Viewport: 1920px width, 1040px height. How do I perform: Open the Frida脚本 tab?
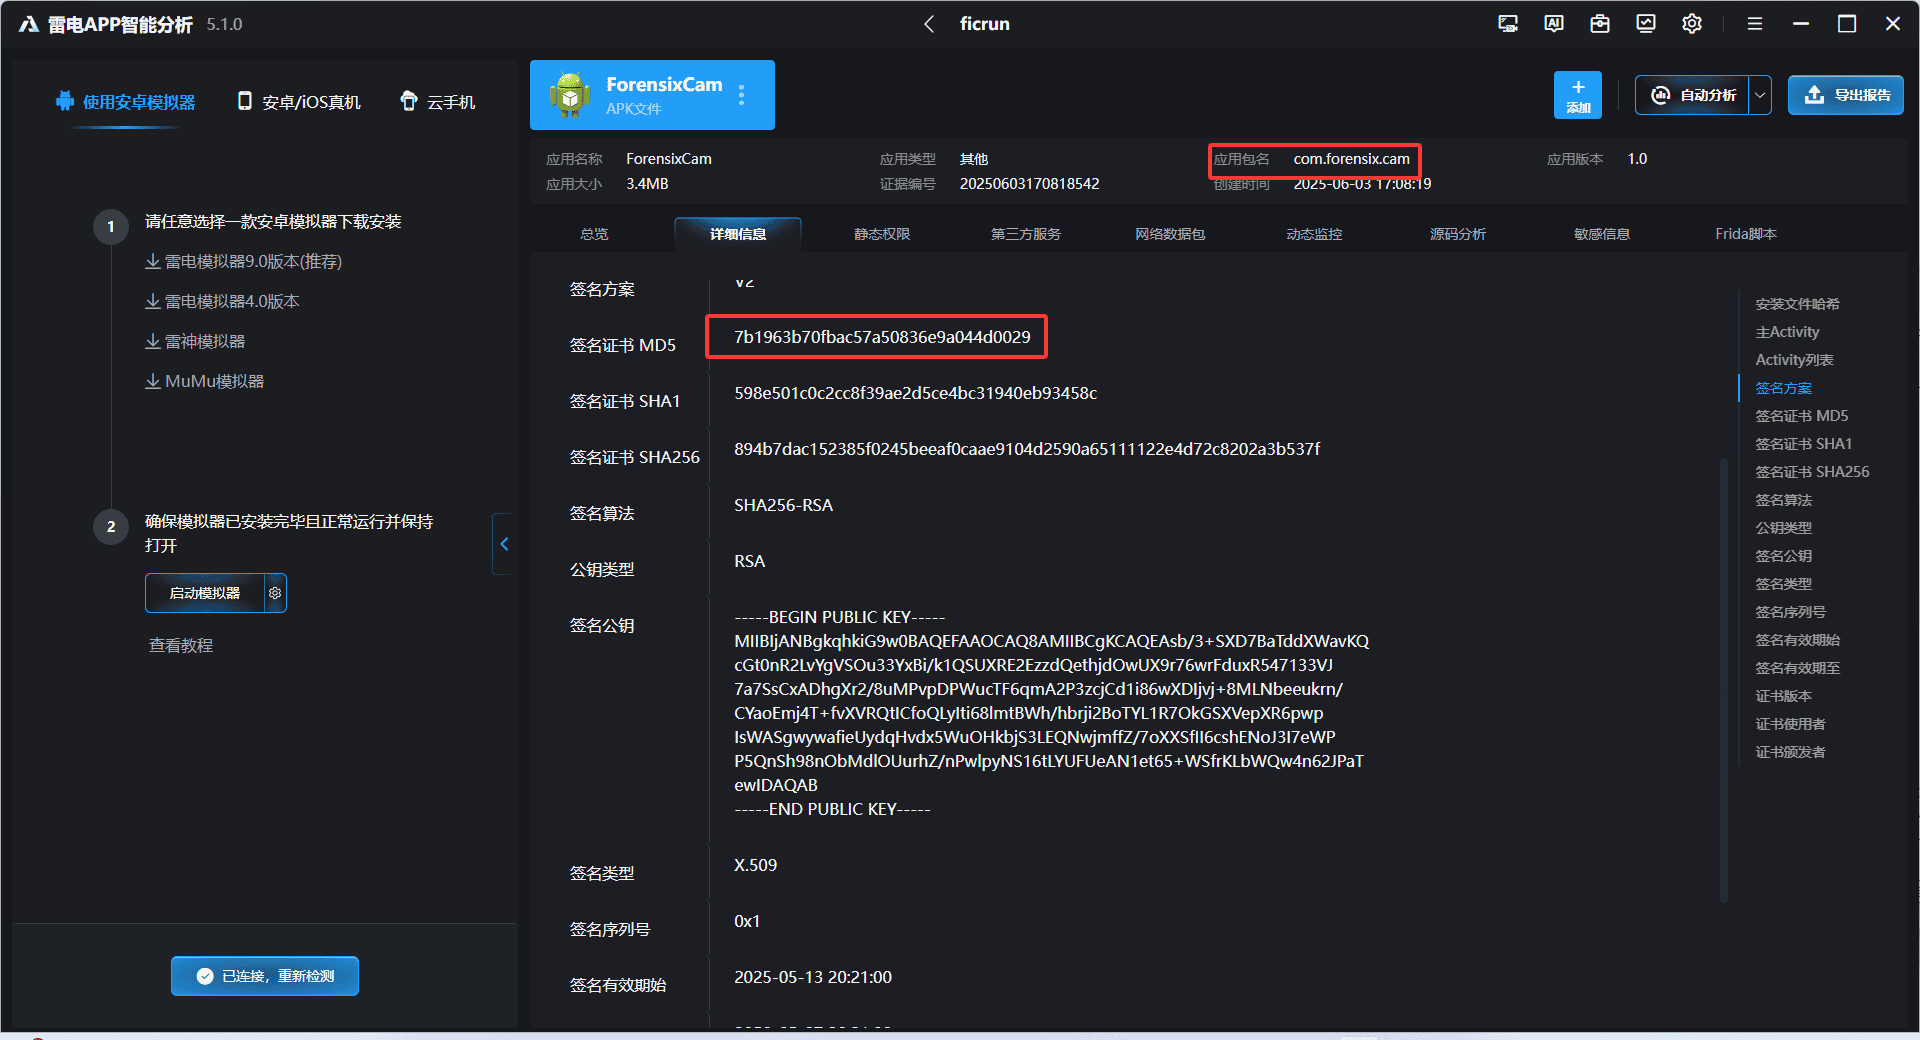coord(1746,234)
